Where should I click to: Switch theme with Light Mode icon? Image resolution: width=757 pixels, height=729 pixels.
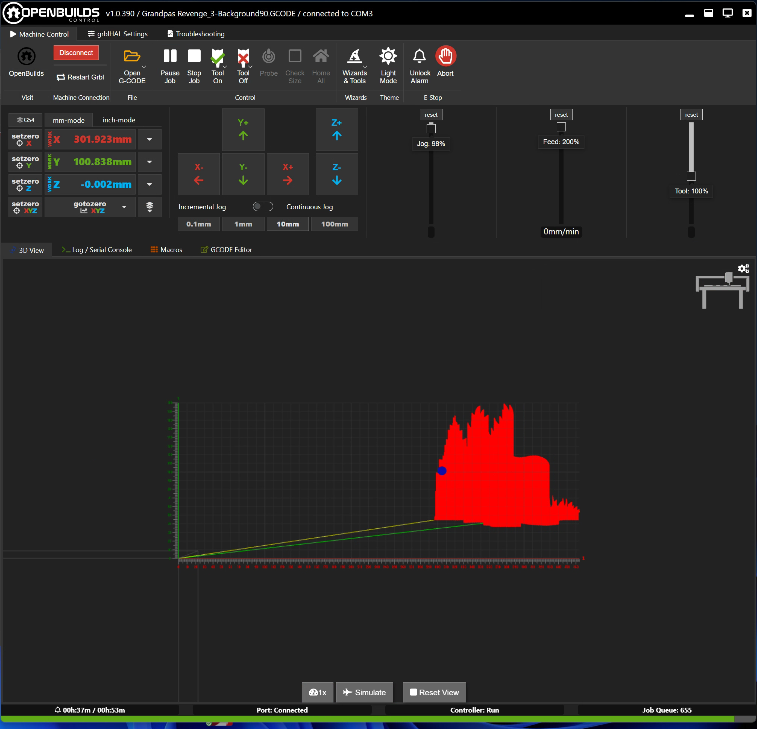point(388,58)
